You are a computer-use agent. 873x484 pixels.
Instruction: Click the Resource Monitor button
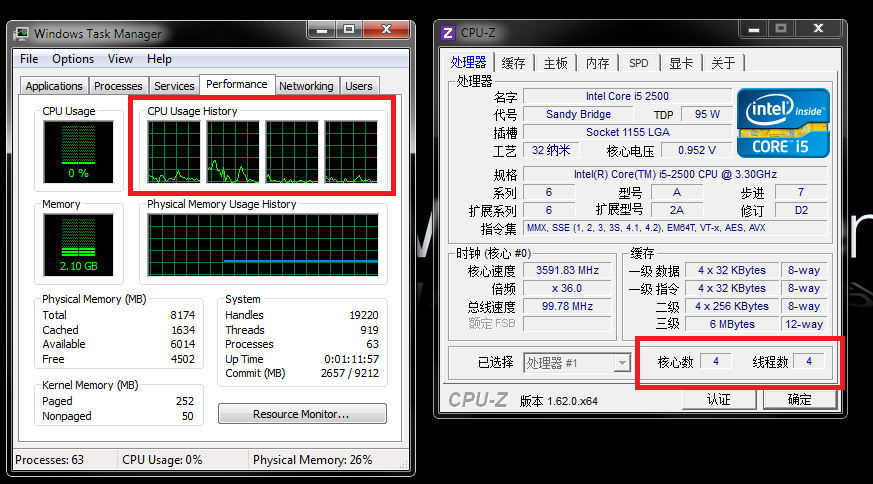tap(302, 414)
